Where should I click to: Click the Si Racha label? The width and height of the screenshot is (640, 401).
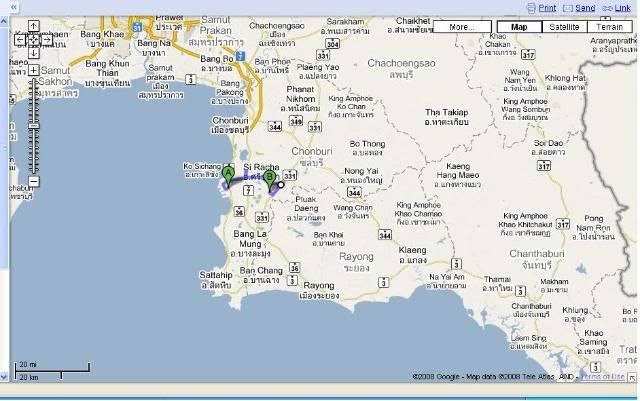pyautogui.click(x=261, y=167)
